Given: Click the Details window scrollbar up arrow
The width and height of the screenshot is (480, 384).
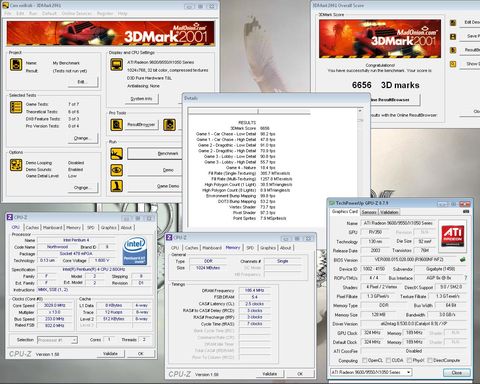Looking at the screenshot, I should 360,111.
